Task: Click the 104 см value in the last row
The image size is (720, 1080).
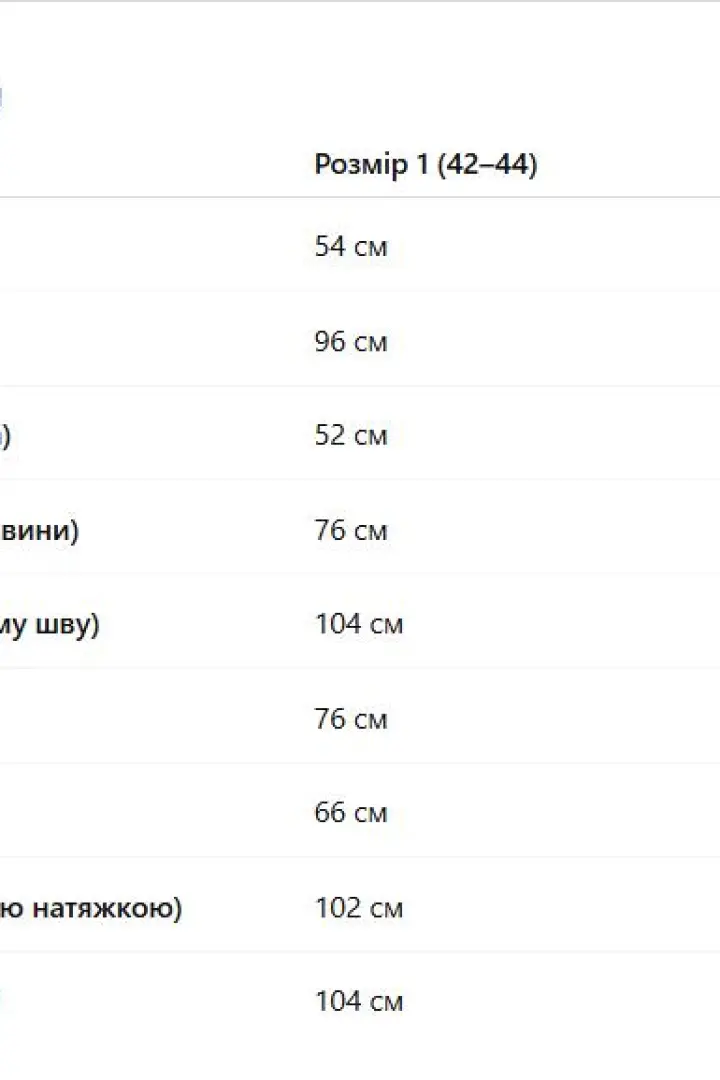Action: (x=358, y=1001)
